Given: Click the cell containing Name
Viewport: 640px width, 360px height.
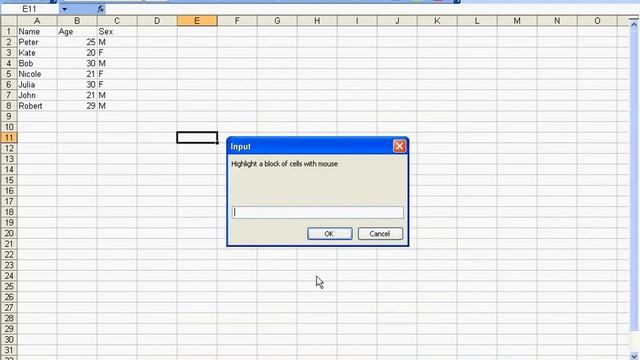Looking at the screenshot, I should point(37,31).
